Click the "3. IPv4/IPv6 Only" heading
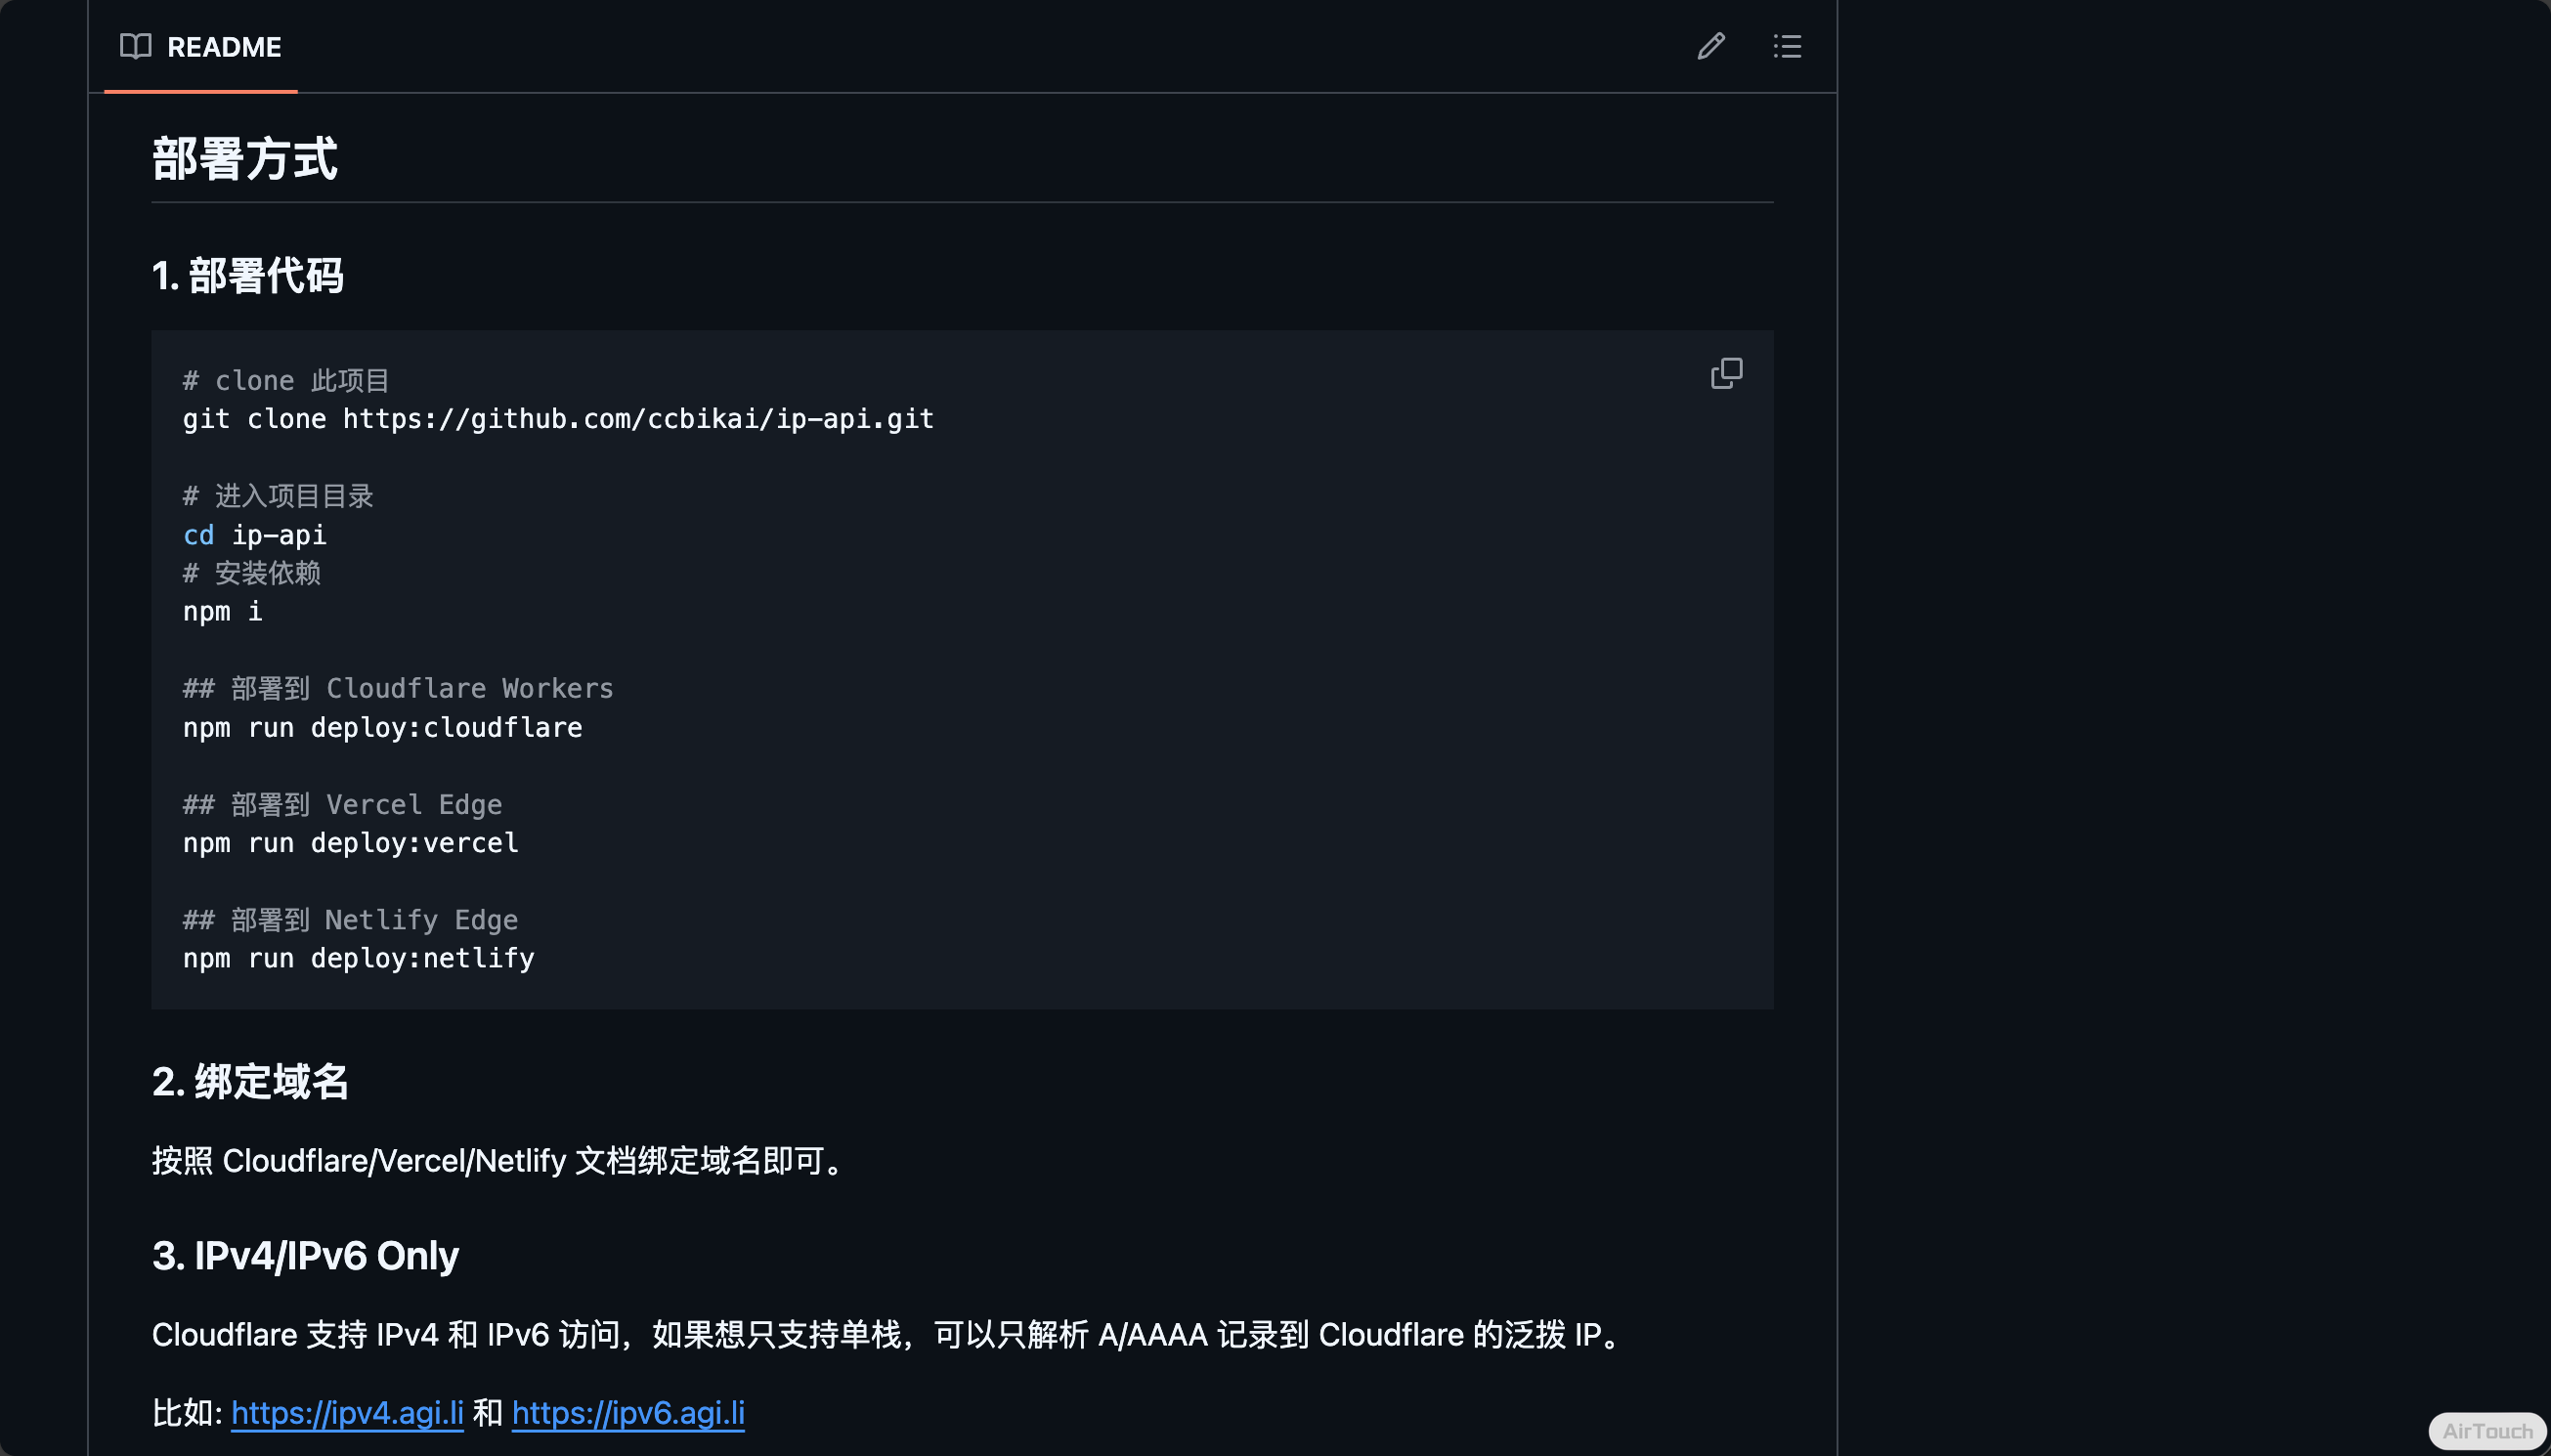2551x1456 pixels. 303,1255
